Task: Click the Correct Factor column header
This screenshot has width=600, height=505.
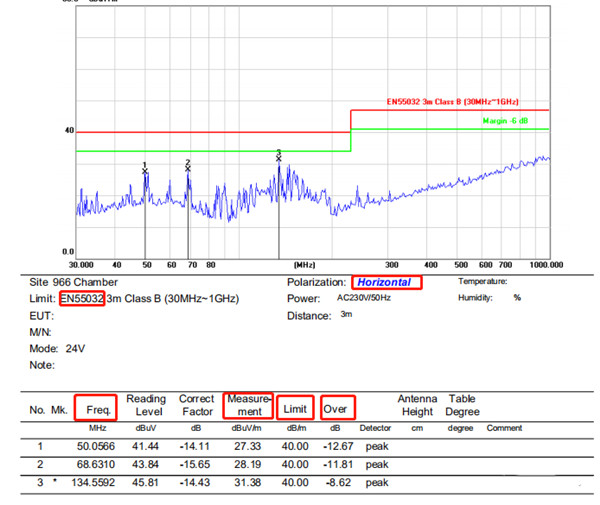Action: (198, 405)
